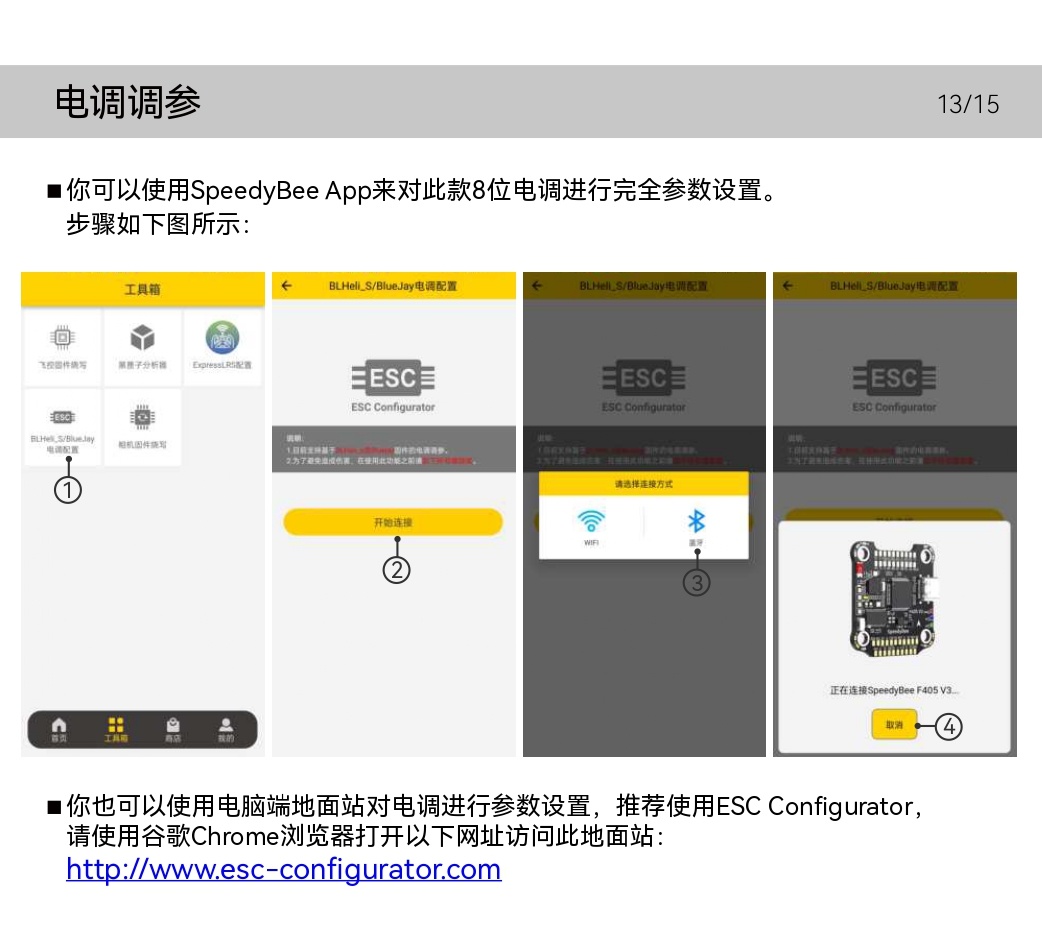Viewport: 1042px width, 939px height.
Task: Select the BLHeli_S/BlueJay 电调配置 ESC icon
Action: (62, 417)
